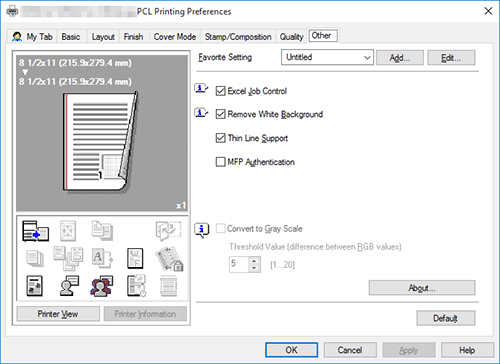Click the greyed stacked pages icon
This screenshot has width=500, height=364.
35,259
